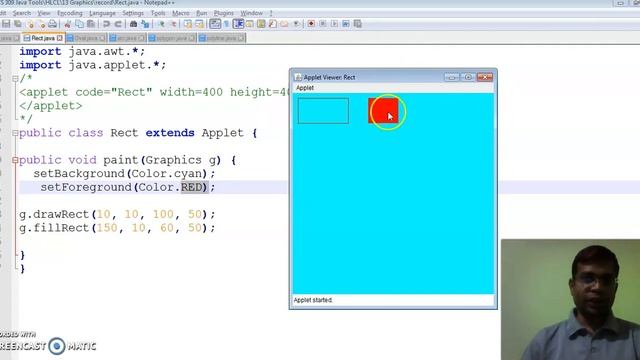
Task: Open the Run menu
Action: [x=202, y=13]
